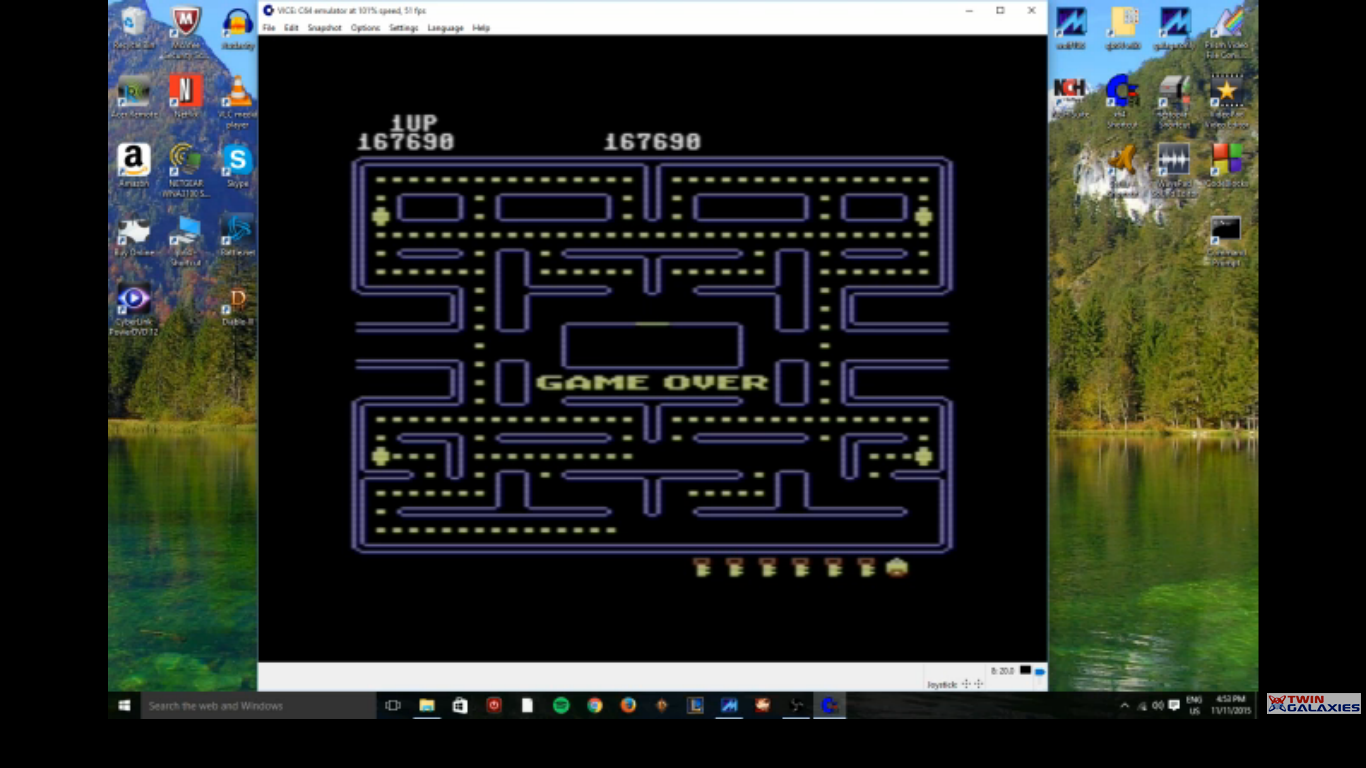This screenshot has width=1366, height=768.
Task: Open the Language menu
Action: pos(445,28)
